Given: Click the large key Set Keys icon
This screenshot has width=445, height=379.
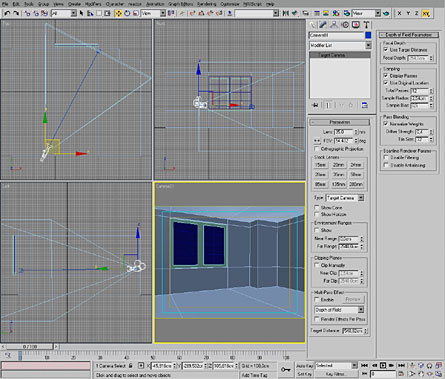Looking at the screenshot, I should [286, 369].
